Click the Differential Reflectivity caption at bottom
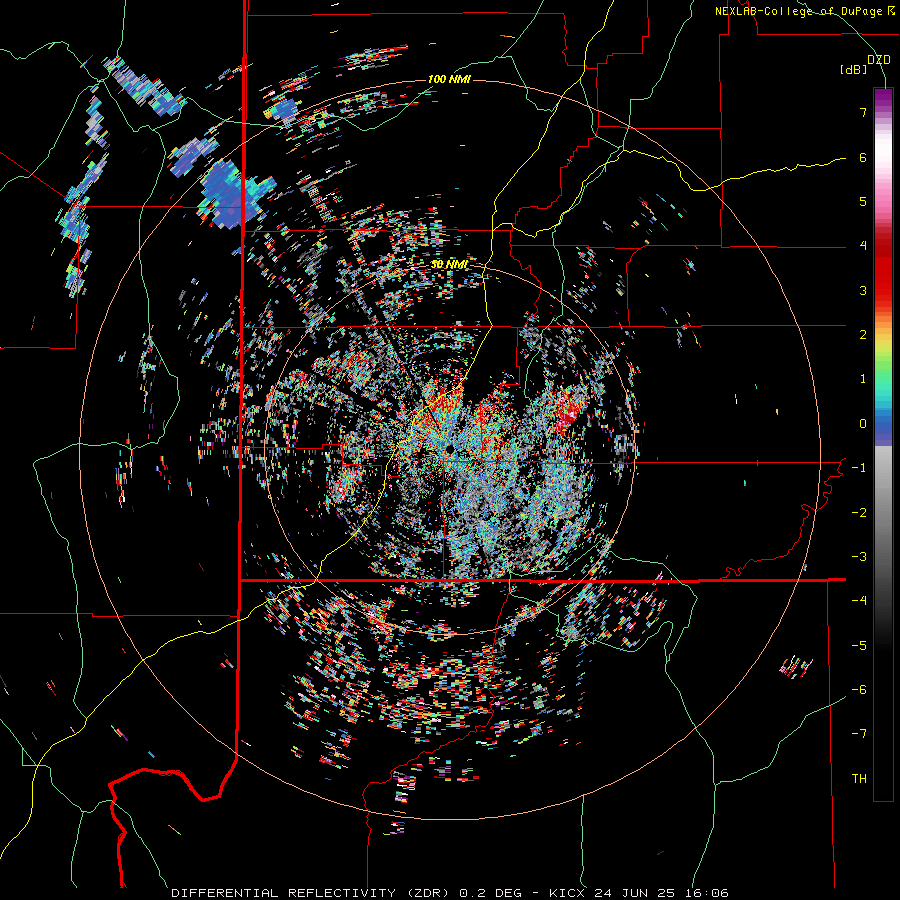Image resolution: width=900 pixels, height=900 pixels. (x=450, y=893)
